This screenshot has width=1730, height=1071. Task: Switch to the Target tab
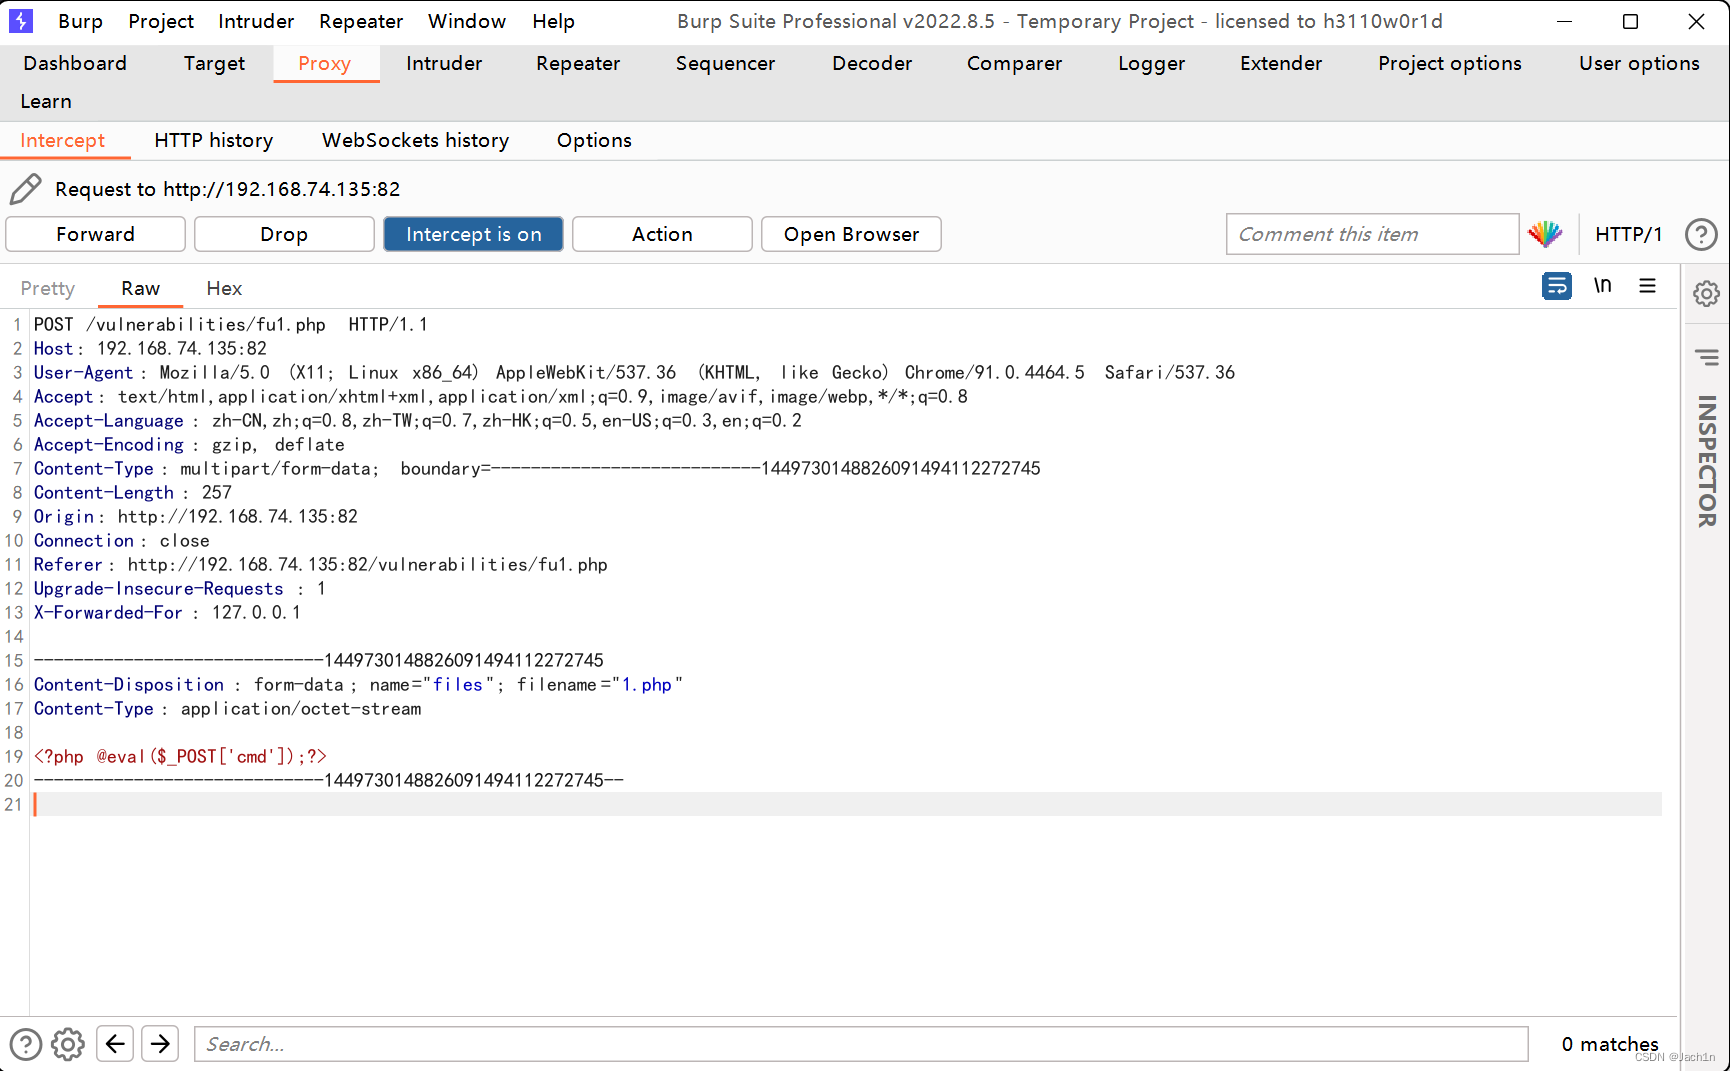(x=214, y=63)
